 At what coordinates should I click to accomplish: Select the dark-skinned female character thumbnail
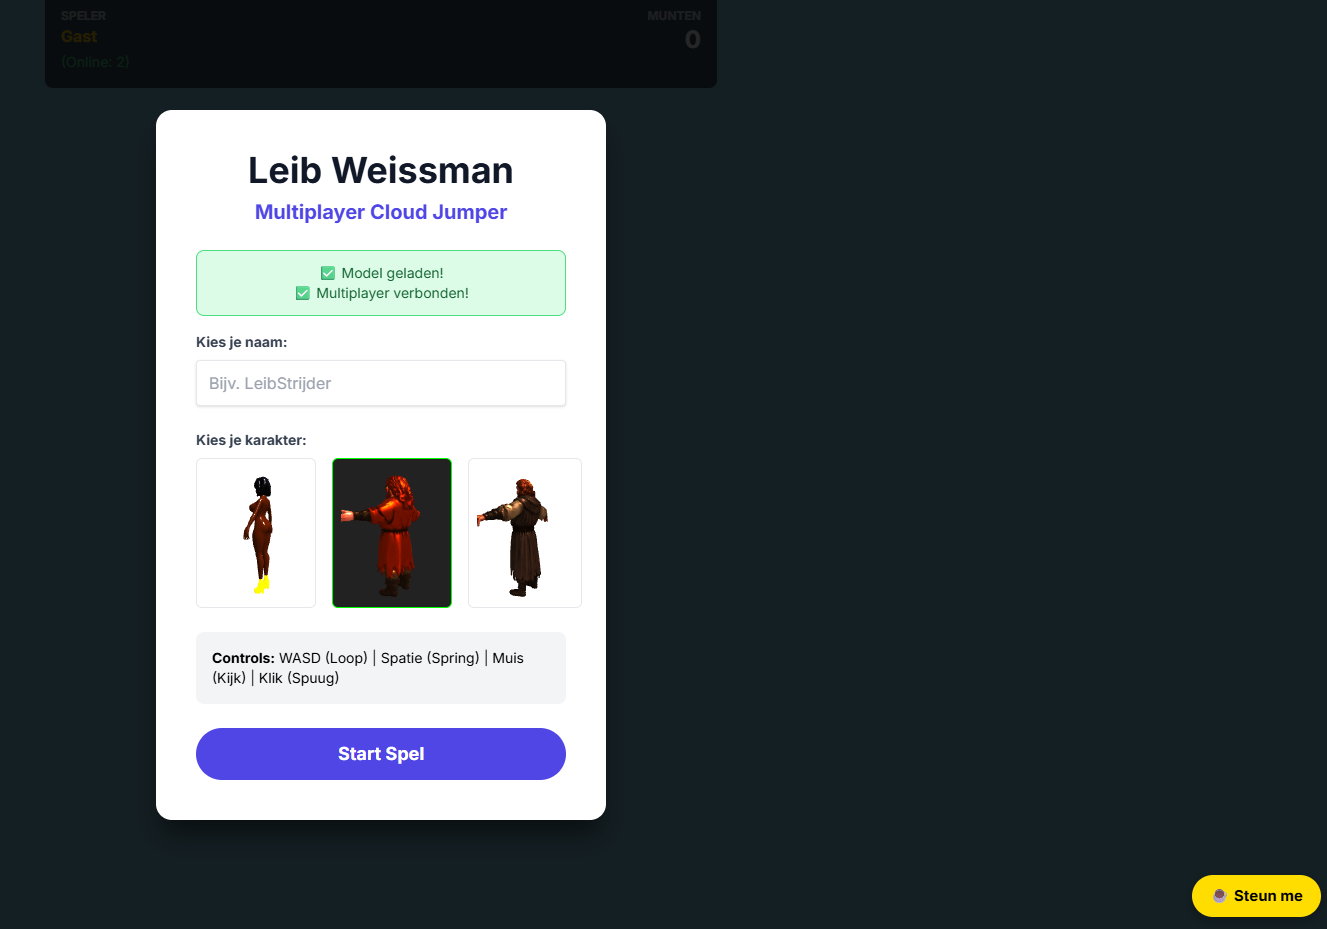pos(256,533)
